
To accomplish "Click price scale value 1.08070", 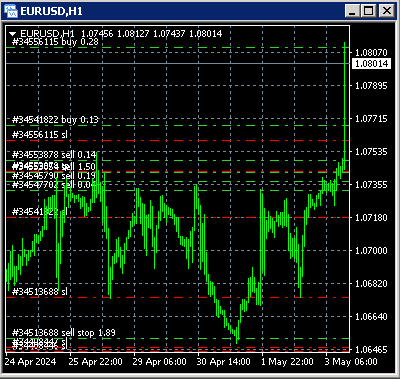I will tap(371, 53).
